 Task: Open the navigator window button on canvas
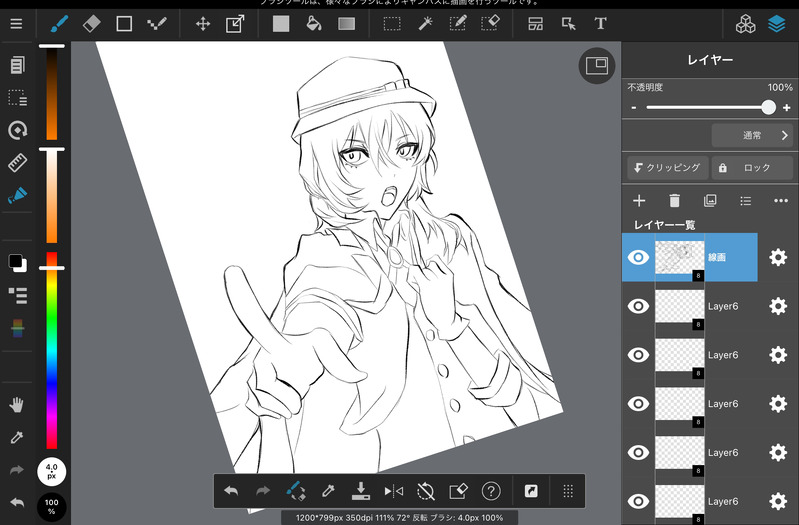(597, 66)
